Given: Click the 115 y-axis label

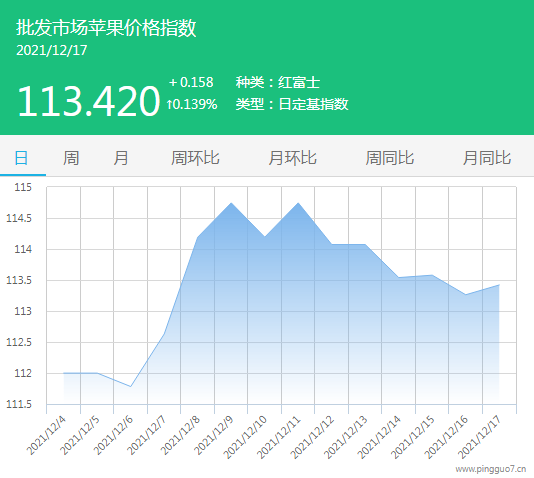Looking at the screenshot, I should 23,187.
